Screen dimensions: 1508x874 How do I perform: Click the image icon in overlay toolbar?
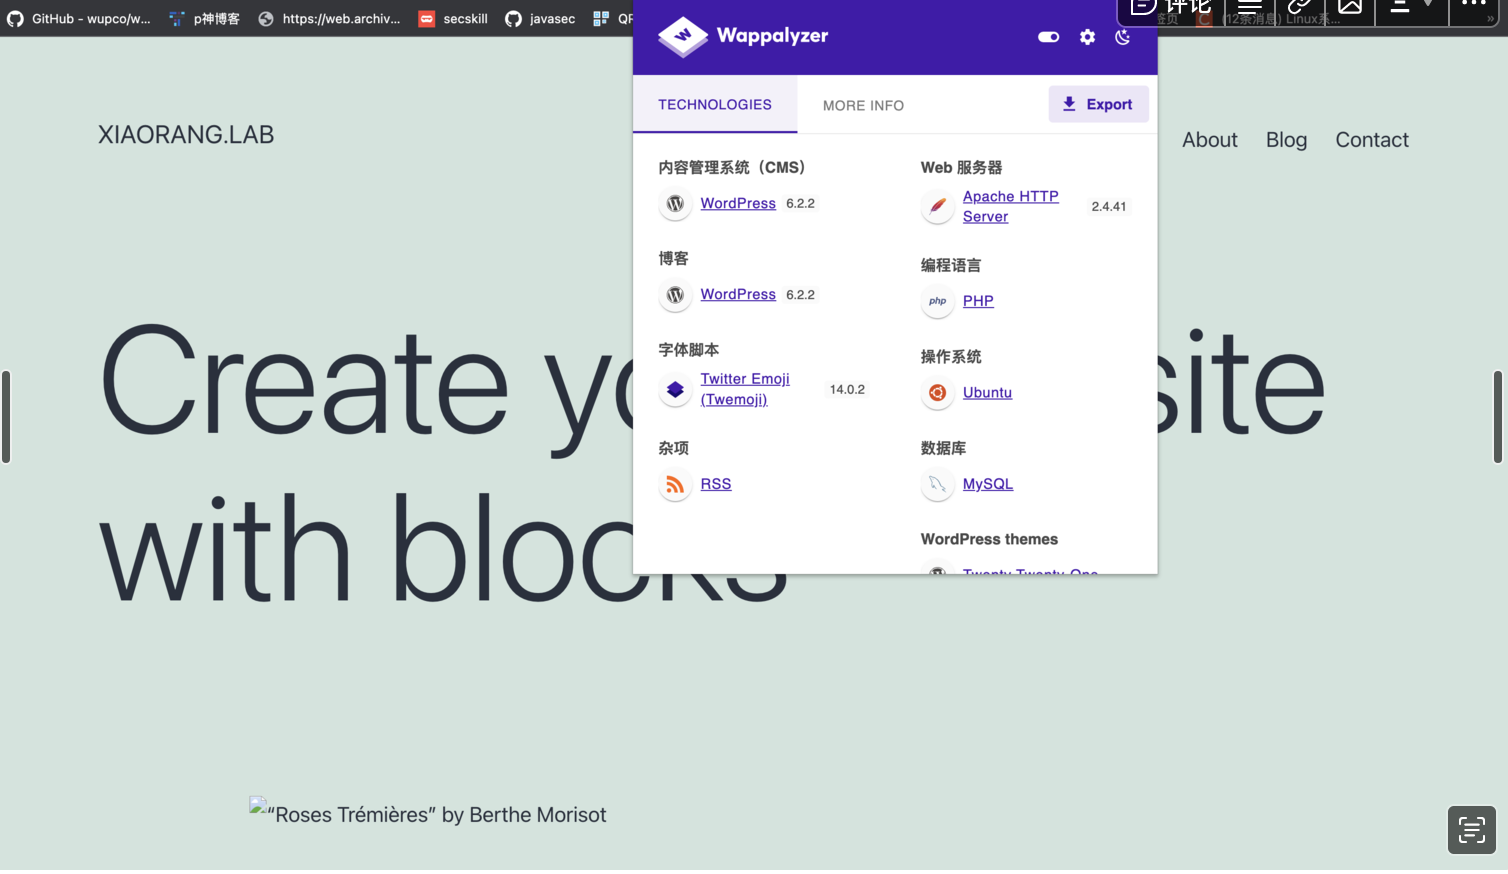click(x=1350, y=8)
